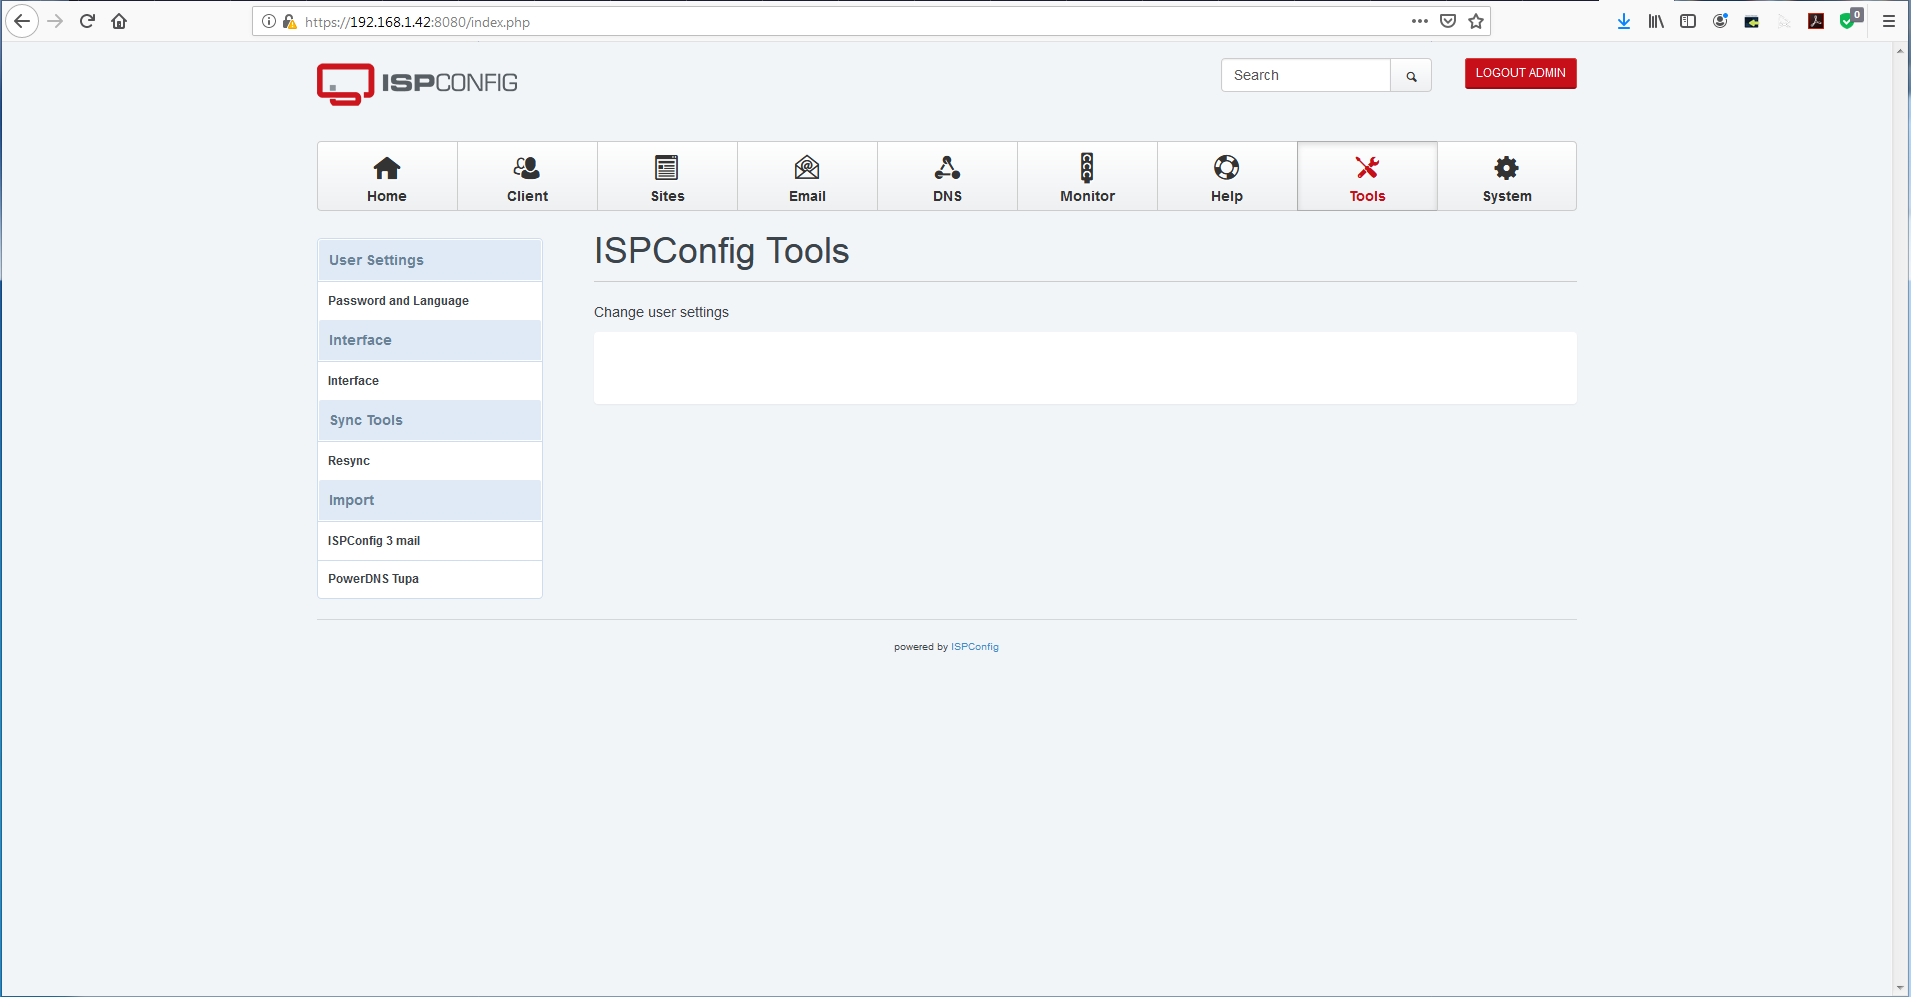Click the search magnifier button

1411,76
